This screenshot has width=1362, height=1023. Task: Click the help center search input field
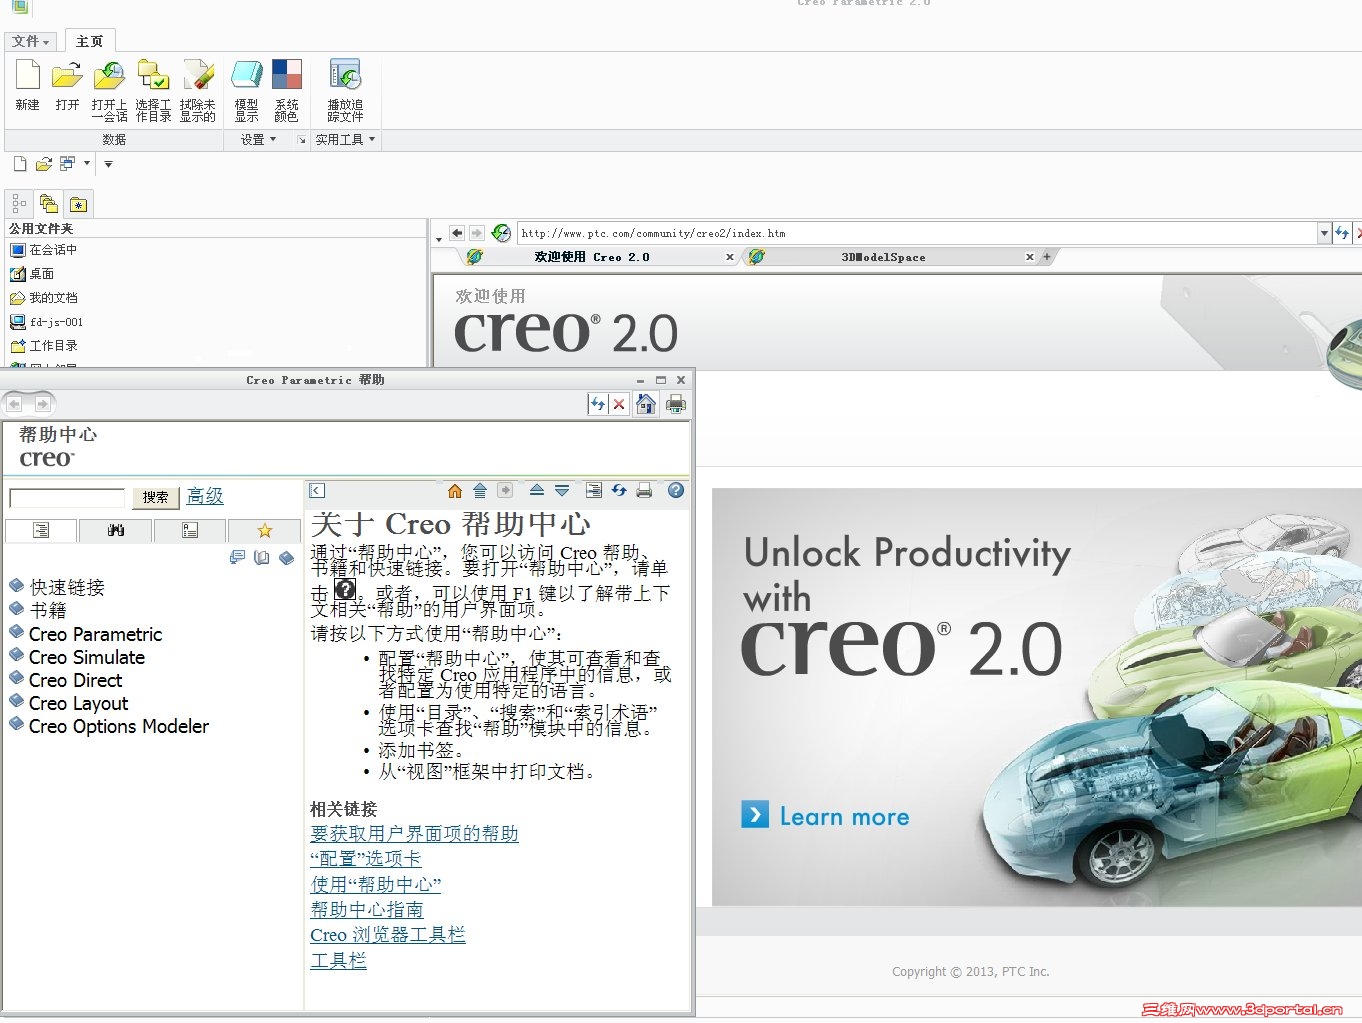point(67,497)
